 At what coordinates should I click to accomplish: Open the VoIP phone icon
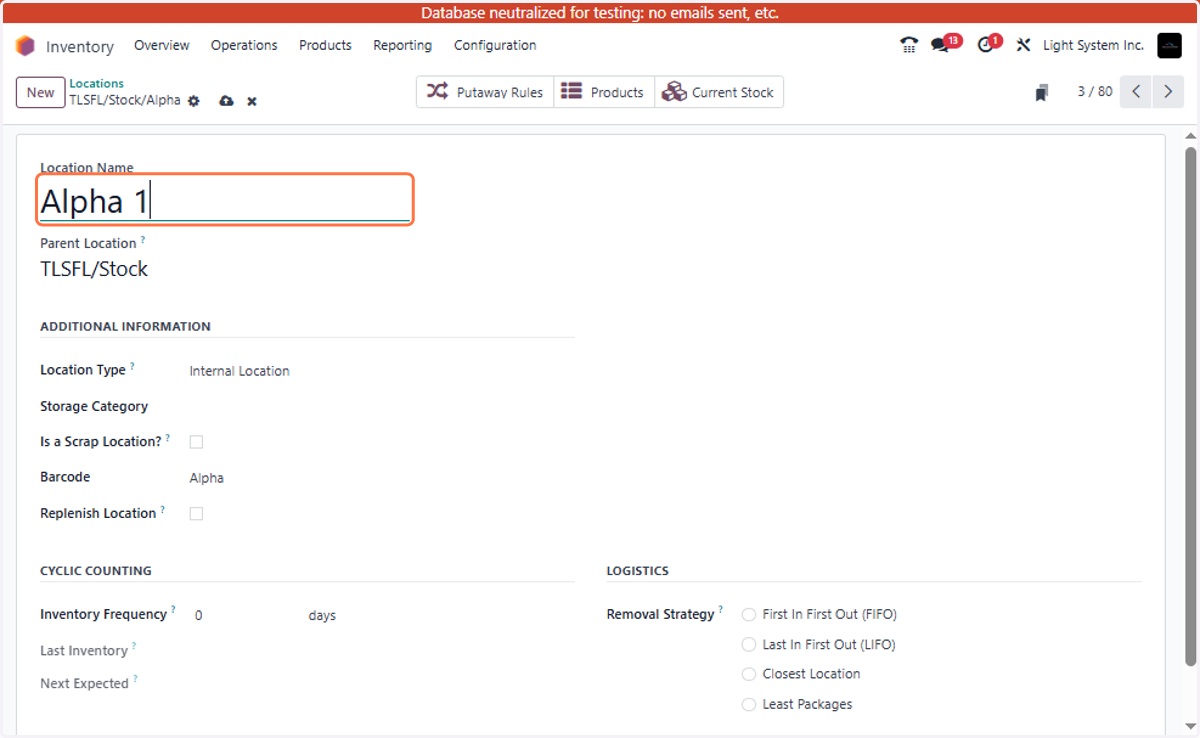tap(908, 45)
